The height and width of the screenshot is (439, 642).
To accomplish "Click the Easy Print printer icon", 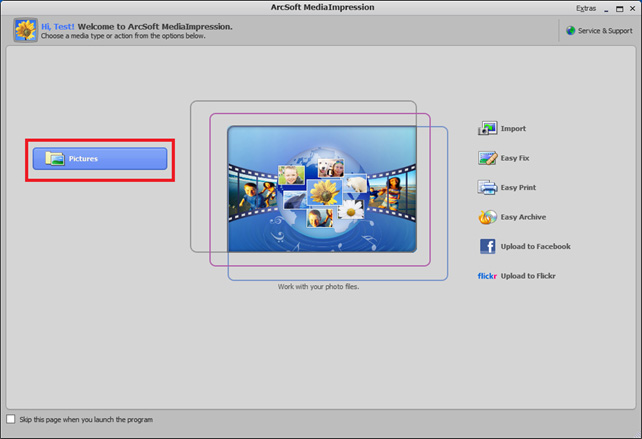I will click(x=487, y=188).
